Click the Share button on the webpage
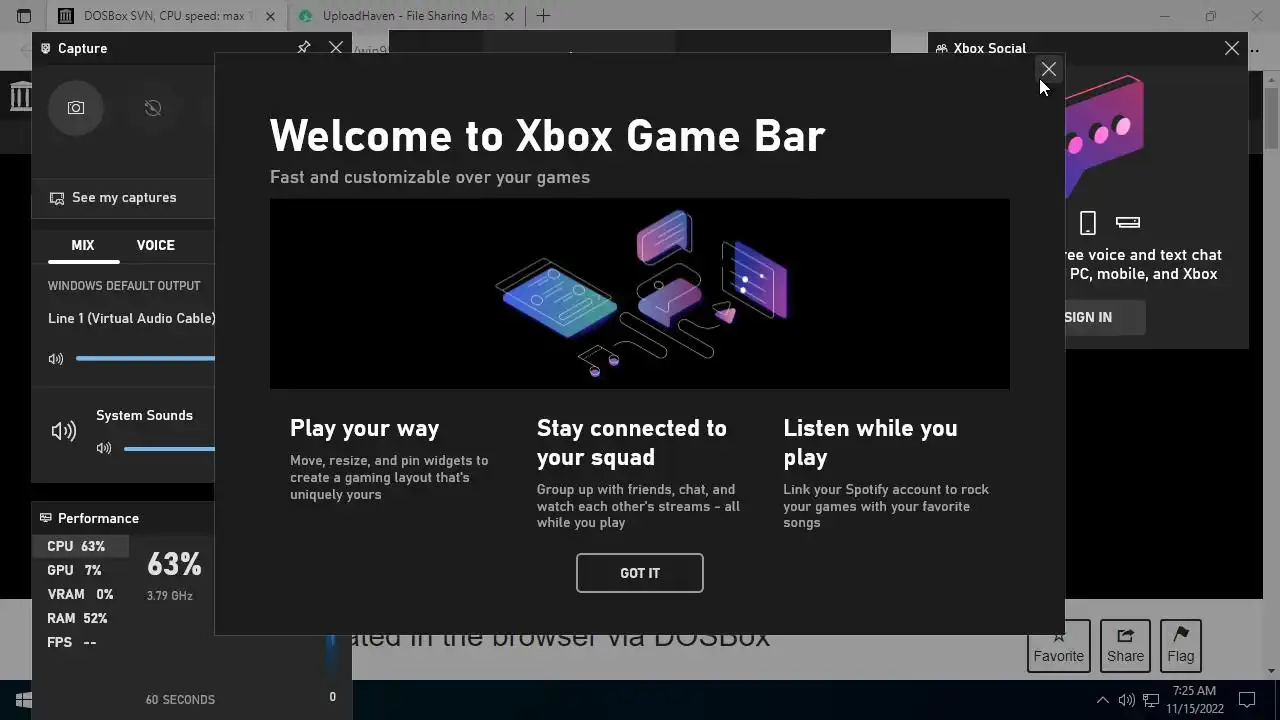 [1125, 646]
